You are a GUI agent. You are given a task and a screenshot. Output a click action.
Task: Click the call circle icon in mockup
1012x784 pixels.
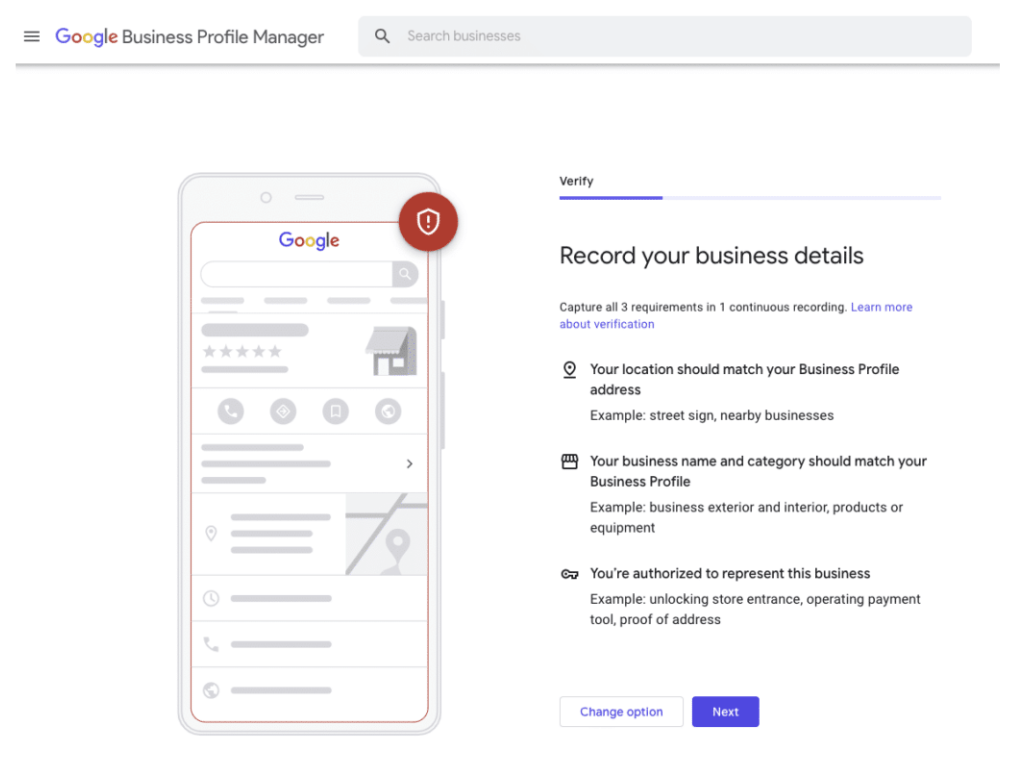coord(230,411)
